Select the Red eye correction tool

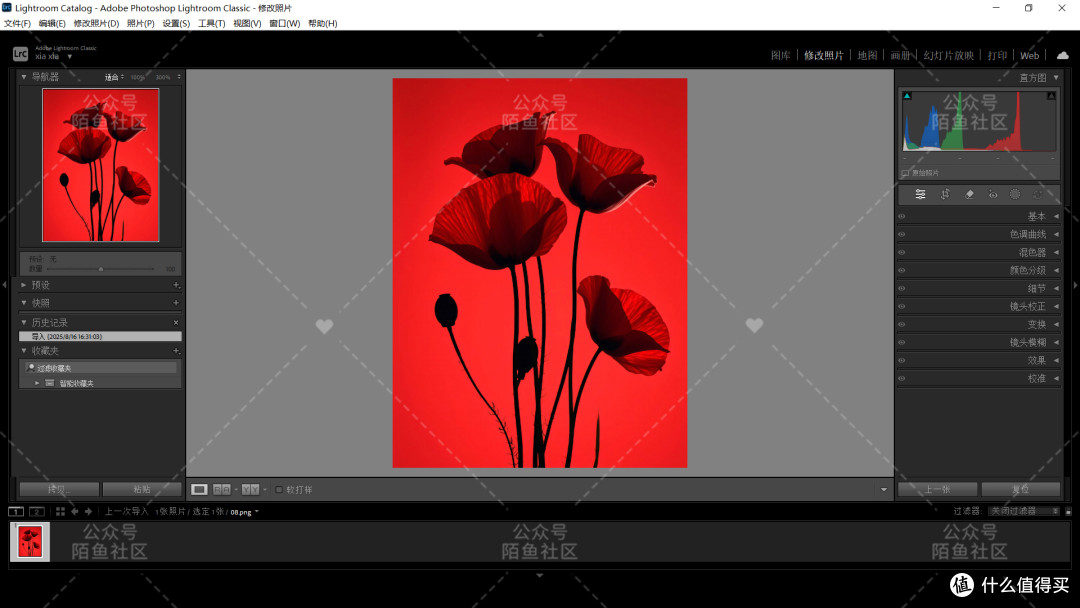click(993, 195)
